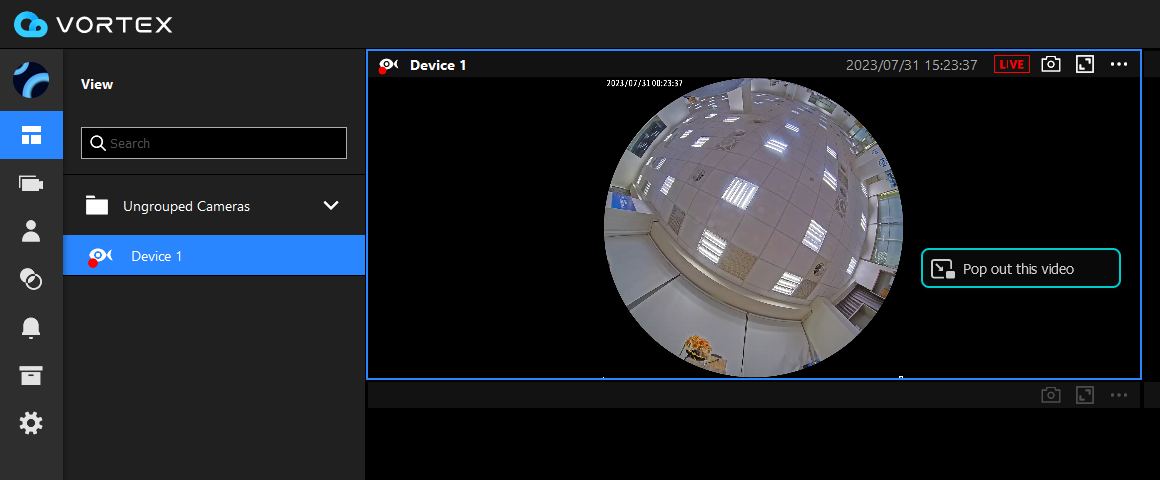
Task: Click the VORTEX logo
Action: tap(94, 24)
